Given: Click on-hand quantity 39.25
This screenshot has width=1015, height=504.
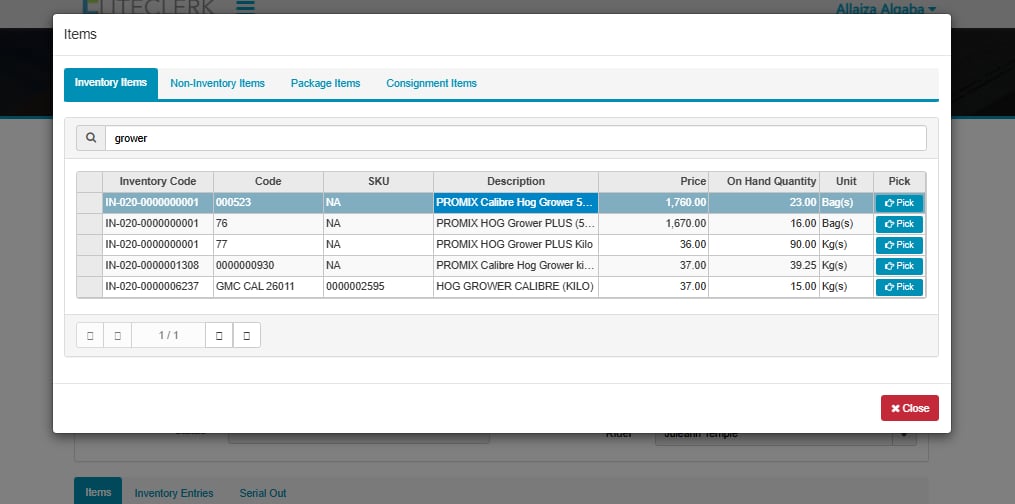Looking at the screenshot, I should [x=764, y=265].
